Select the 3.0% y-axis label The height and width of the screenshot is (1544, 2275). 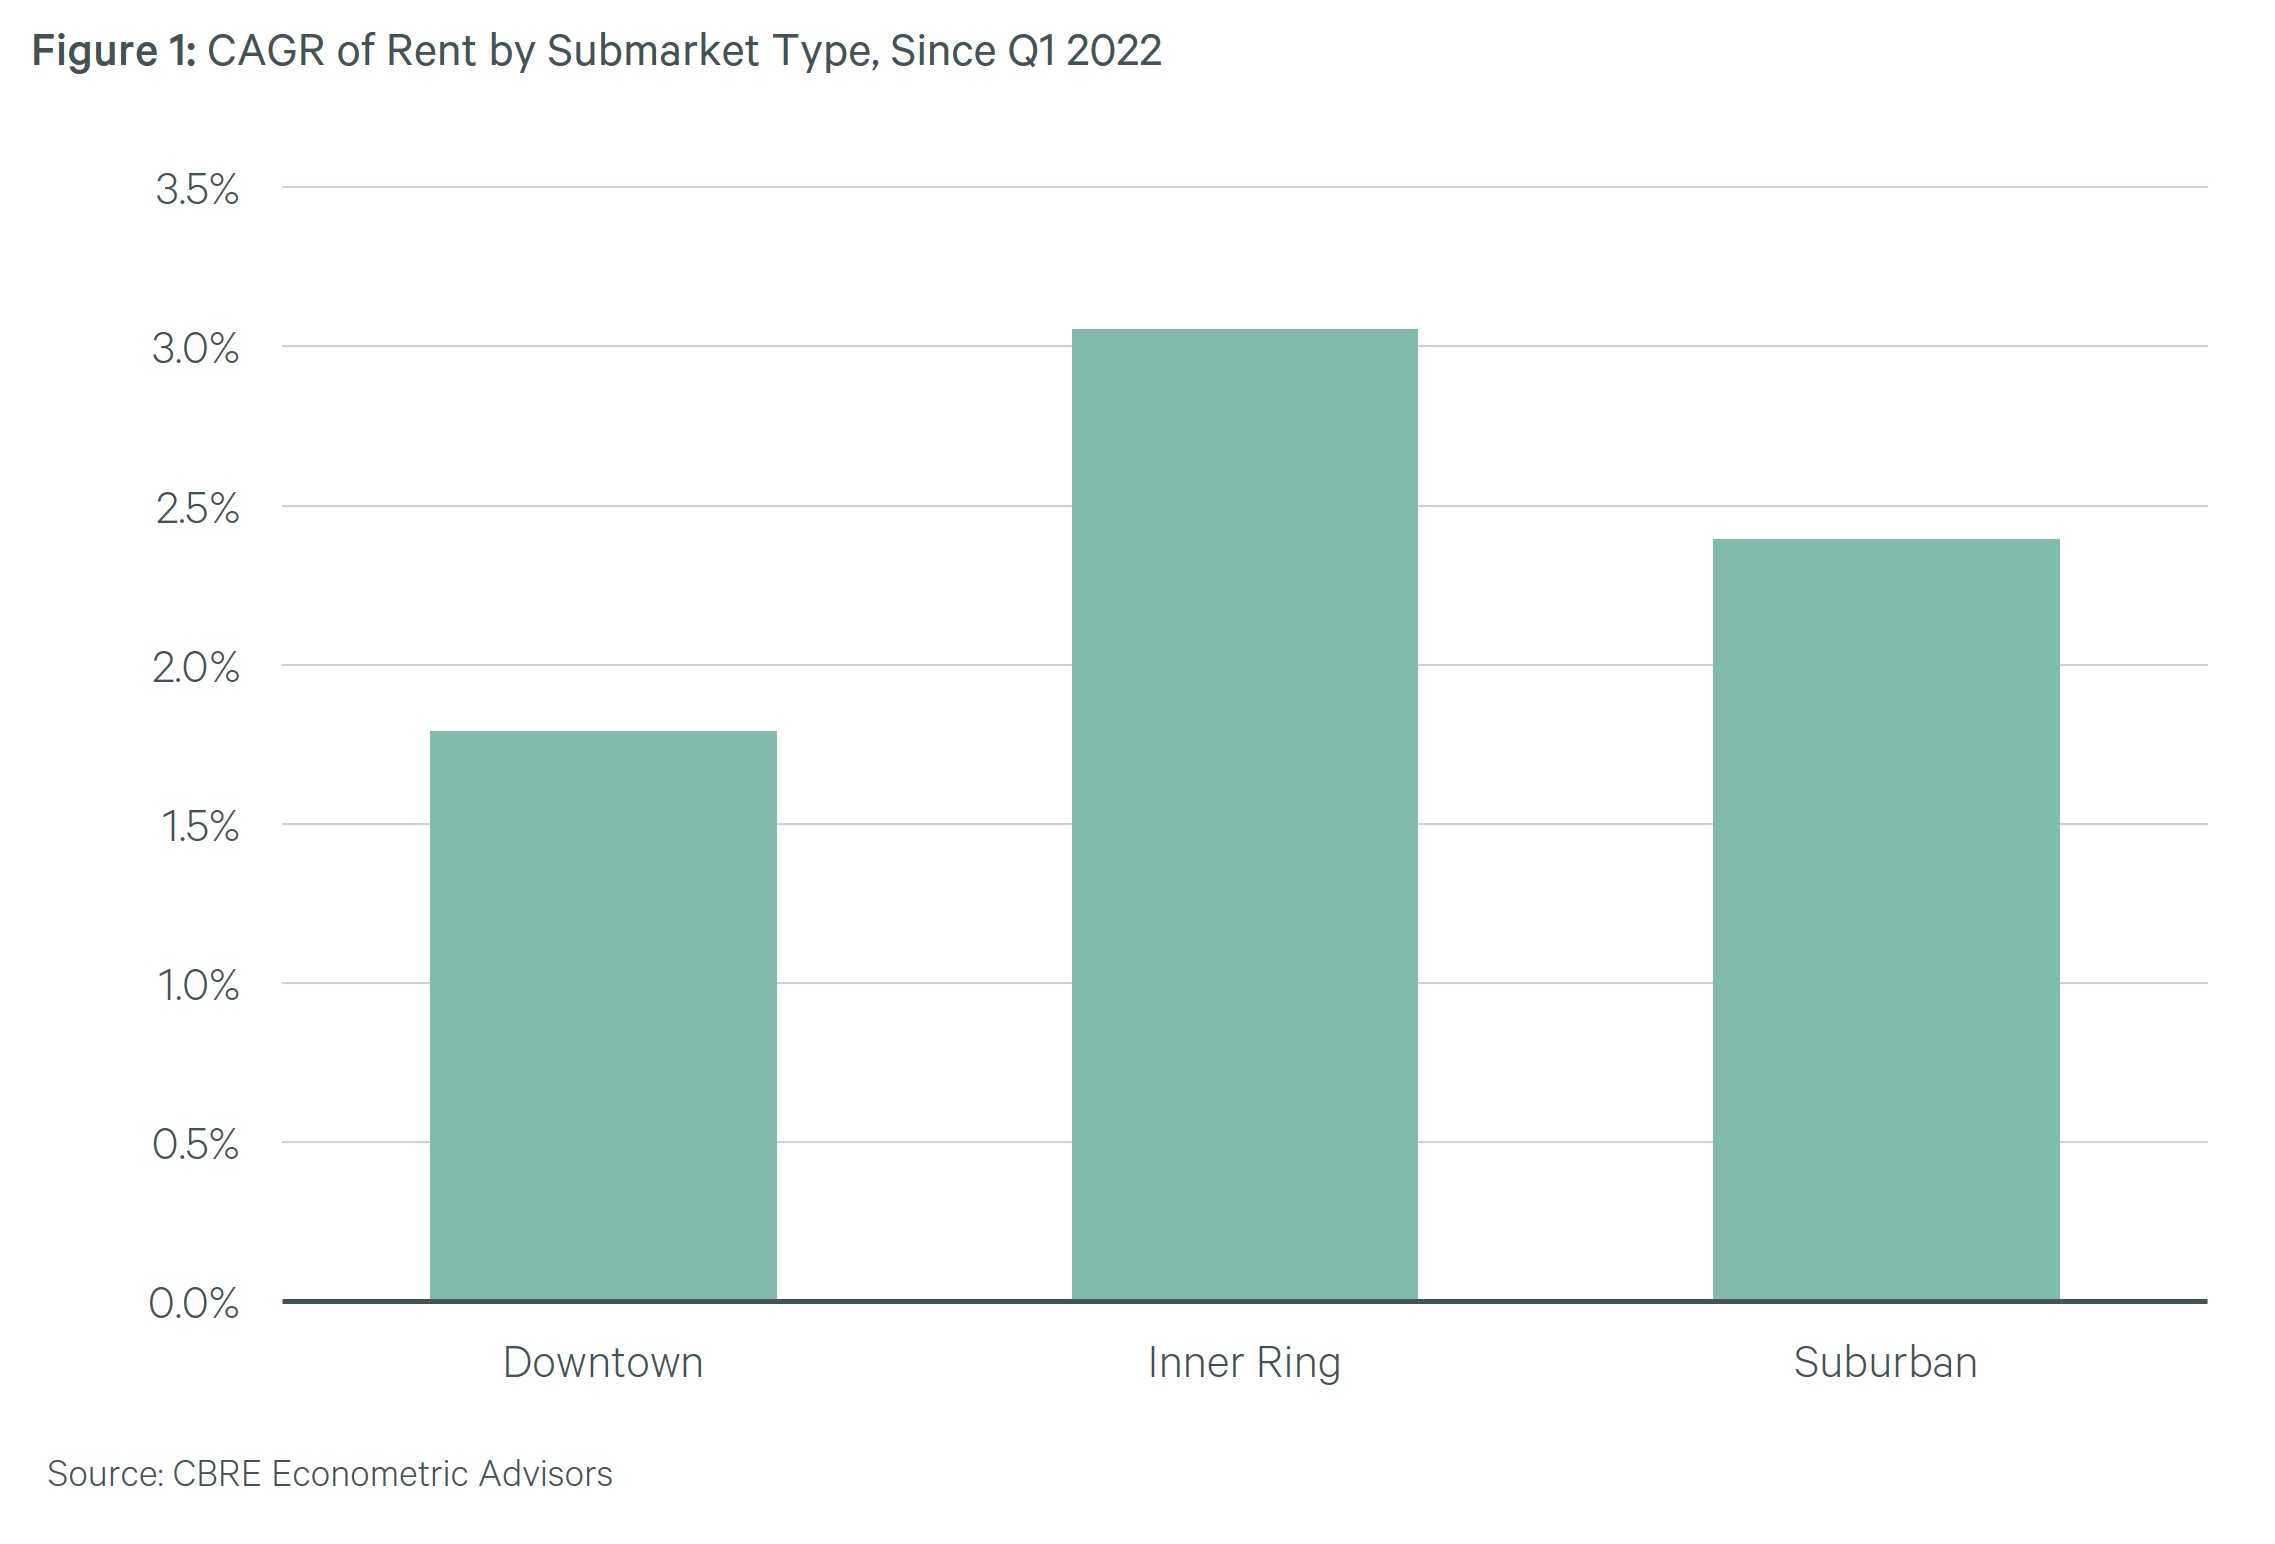pyautogui.click(x=196, y=348)
